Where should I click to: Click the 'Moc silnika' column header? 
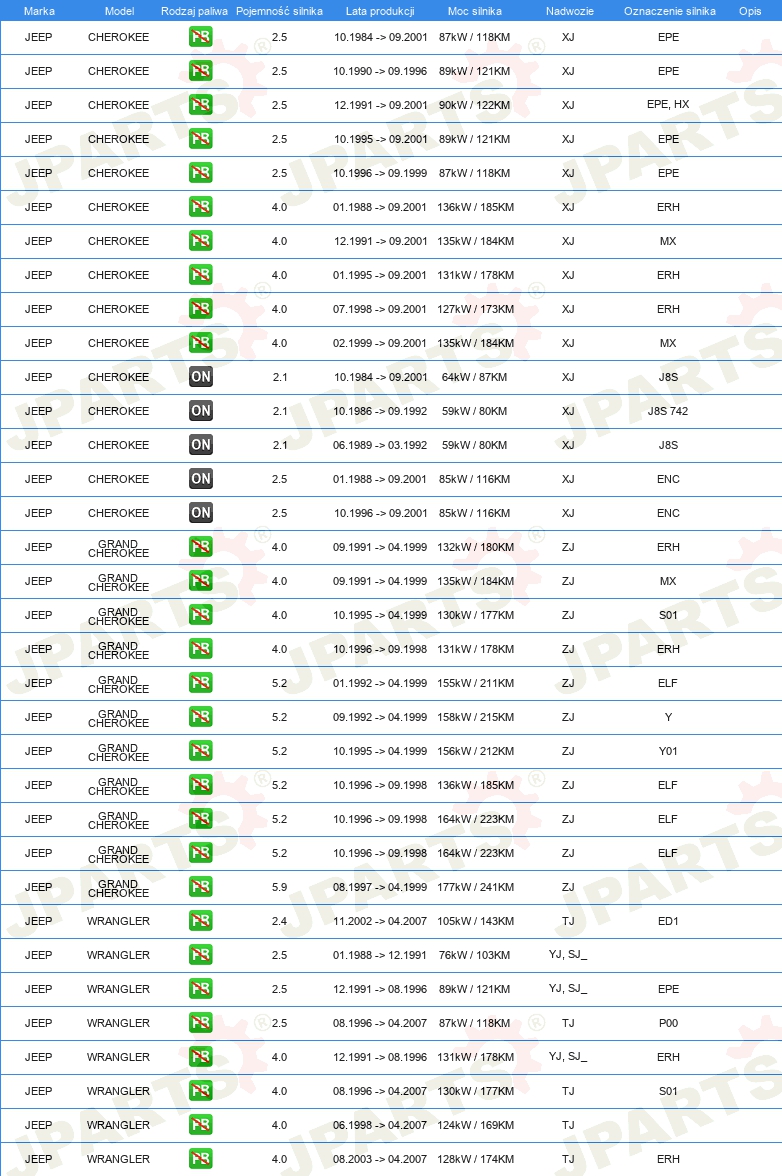(475, 11)
